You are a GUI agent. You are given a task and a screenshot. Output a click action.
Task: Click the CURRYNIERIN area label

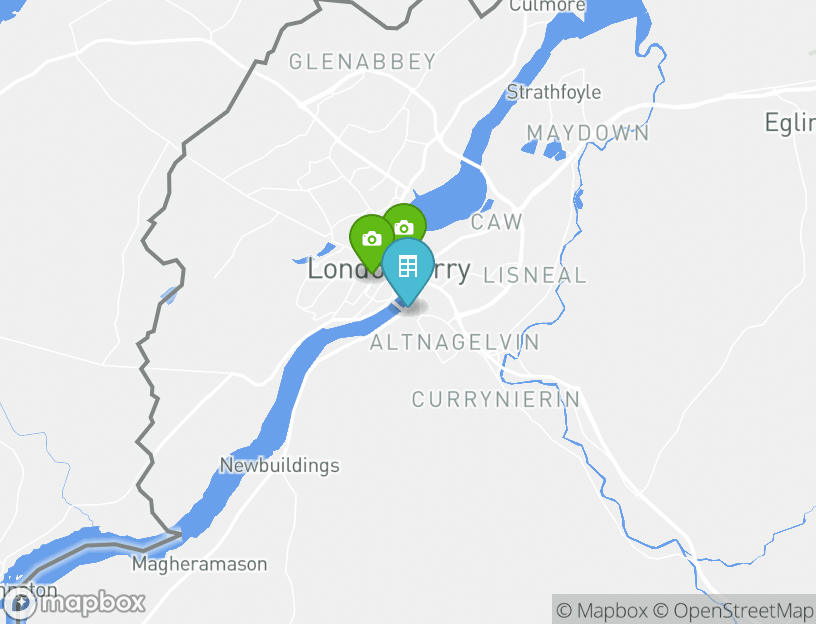496,400
